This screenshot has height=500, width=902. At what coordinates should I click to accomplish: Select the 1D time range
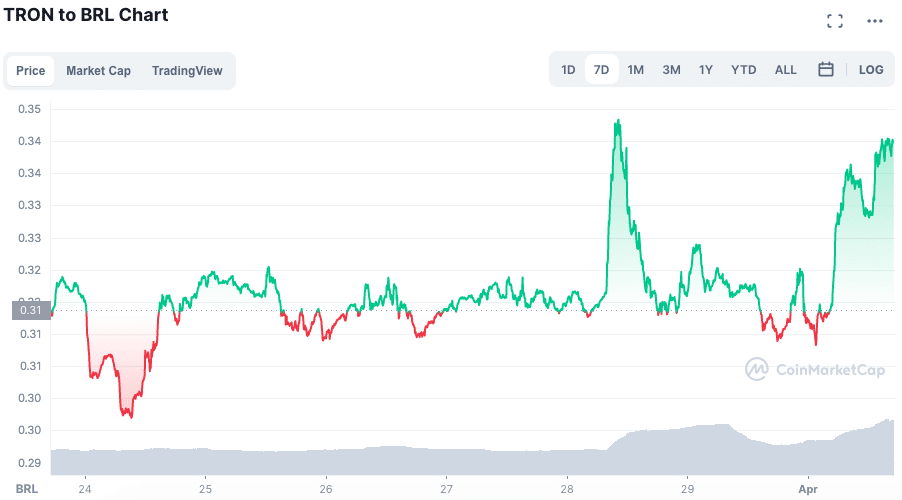tap(568, 70)
